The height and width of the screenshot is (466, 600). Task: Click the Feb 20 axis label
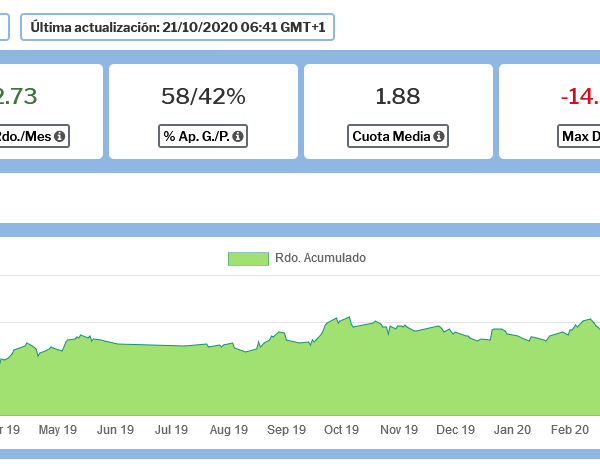click(569, 430)
